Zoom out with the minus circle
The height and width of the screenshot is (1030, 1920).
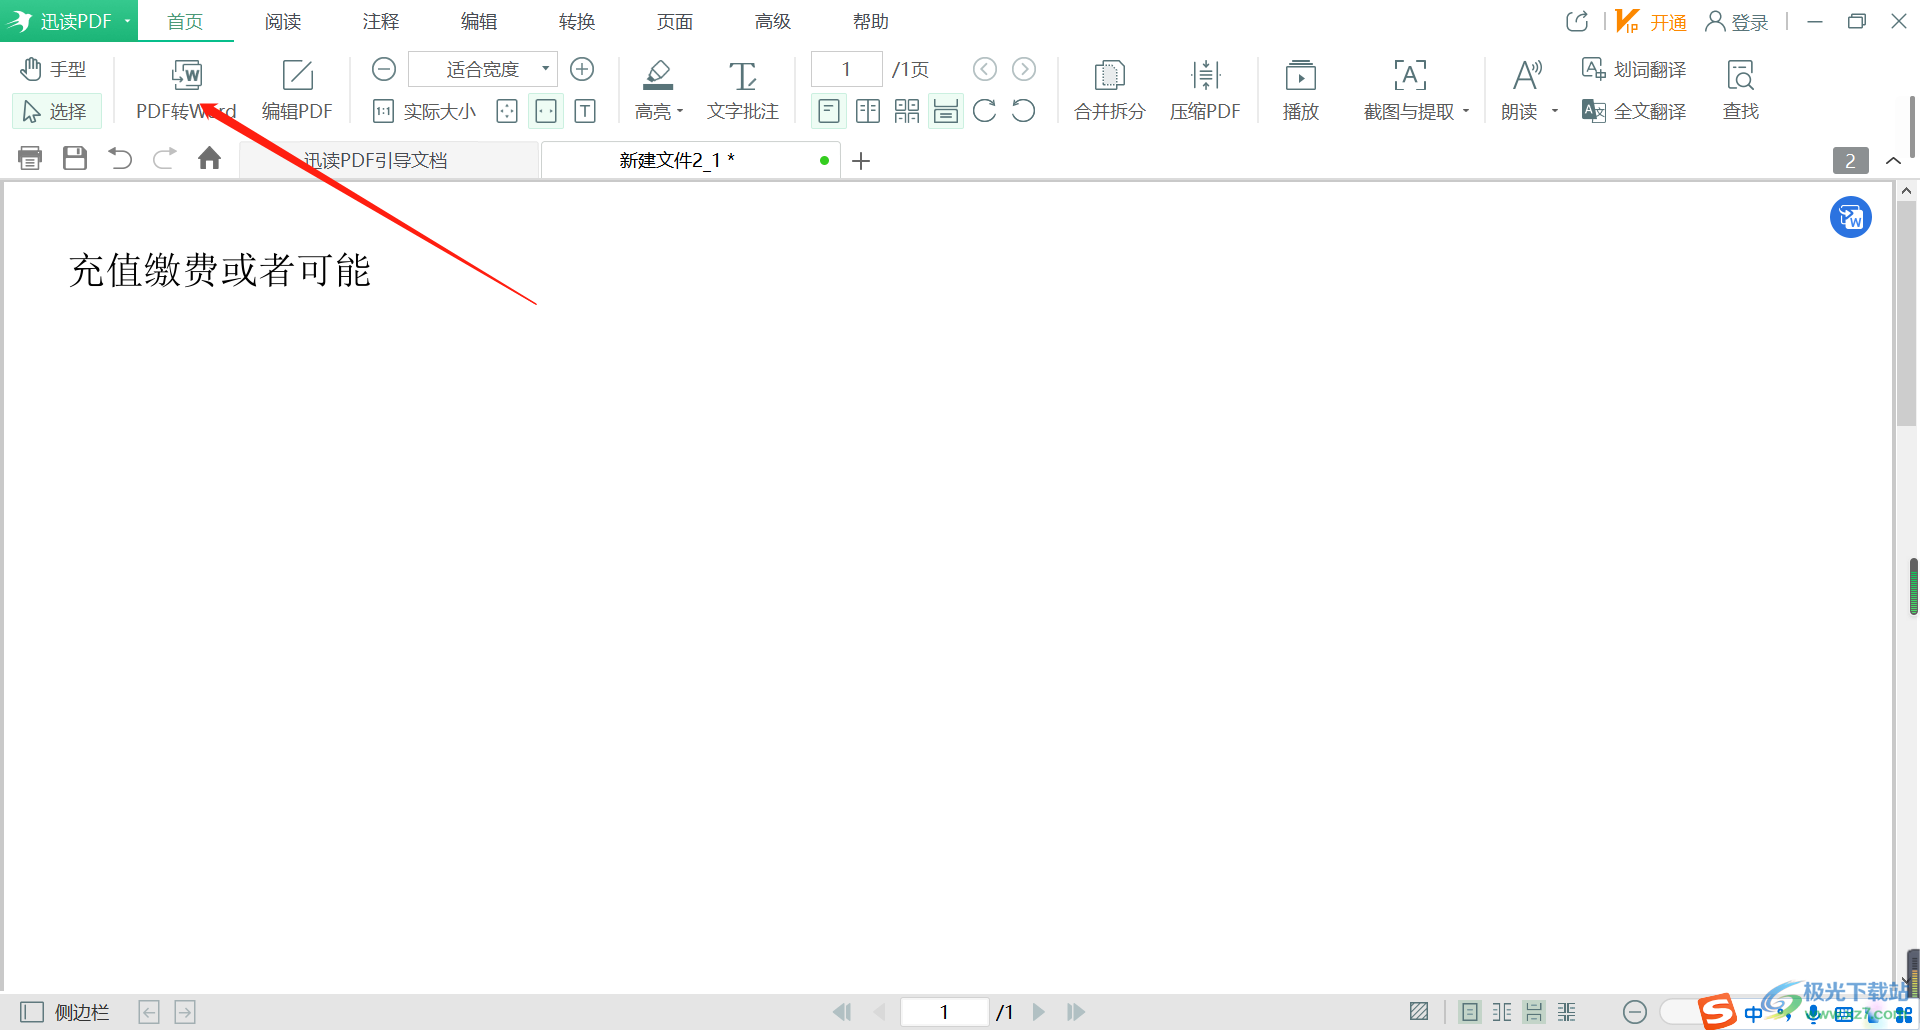pos(384,69)
